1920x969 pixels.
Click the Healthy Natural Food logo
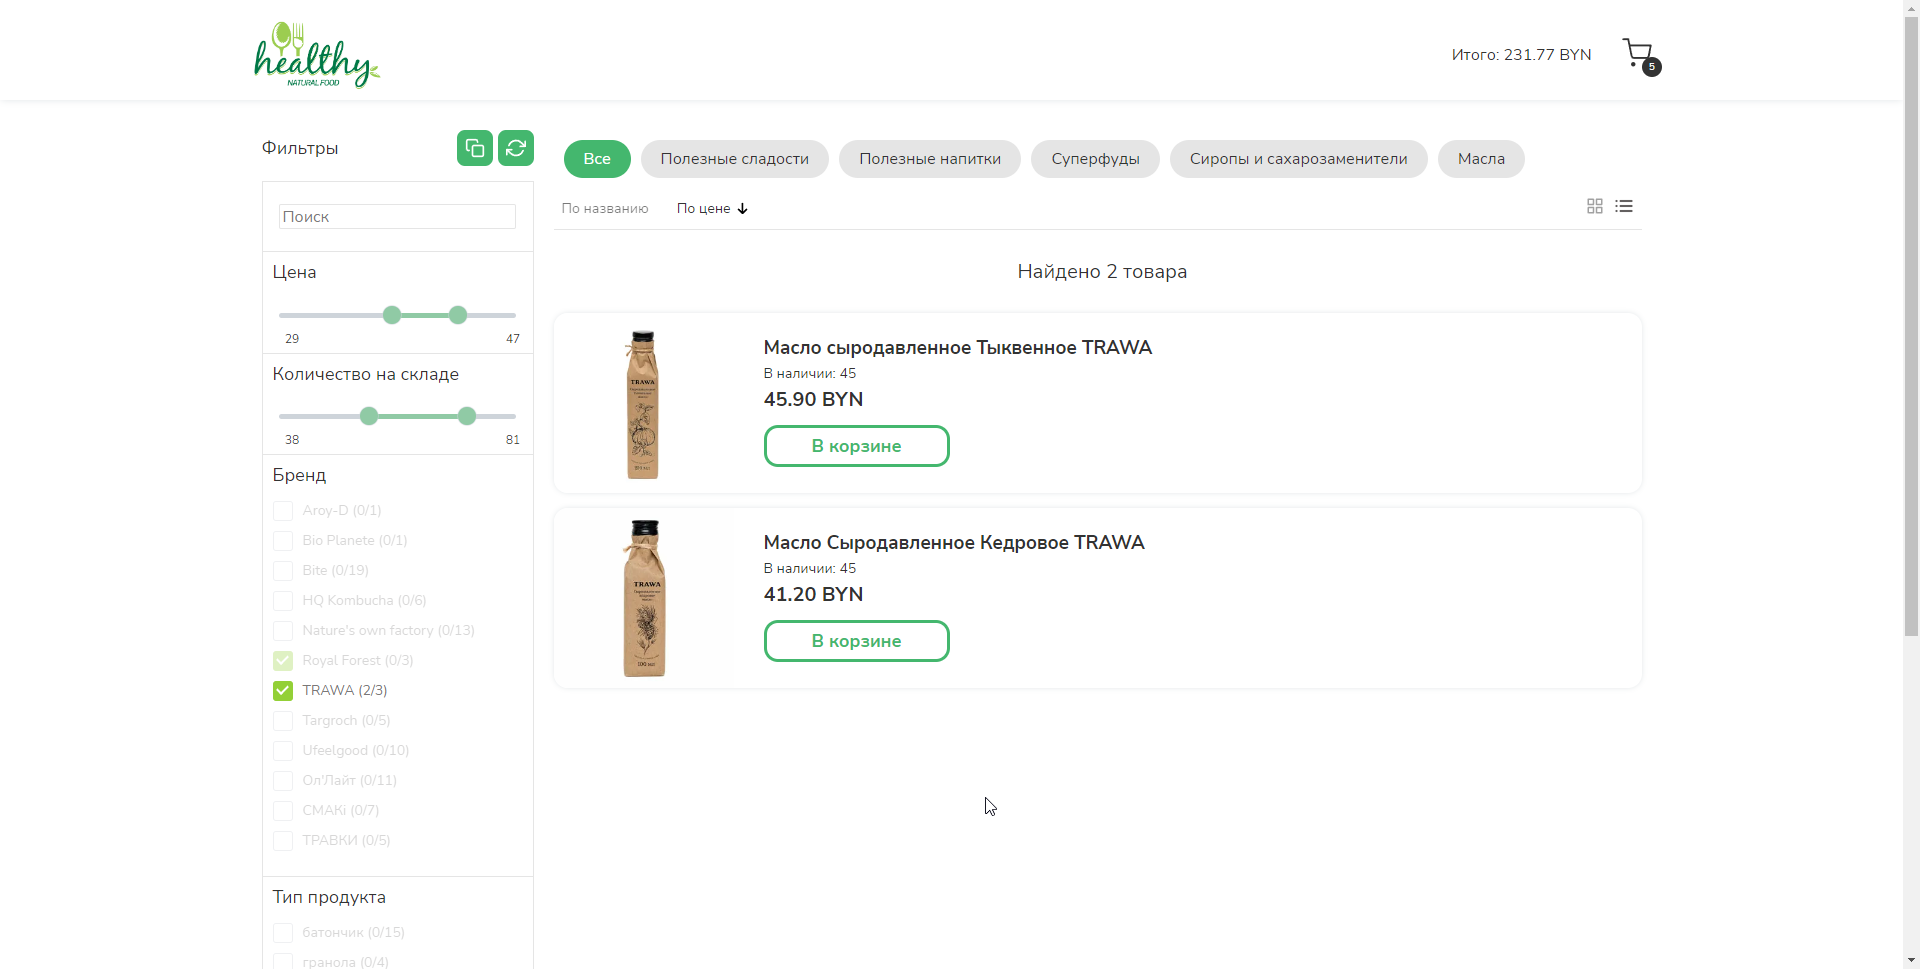coord(317,54)
